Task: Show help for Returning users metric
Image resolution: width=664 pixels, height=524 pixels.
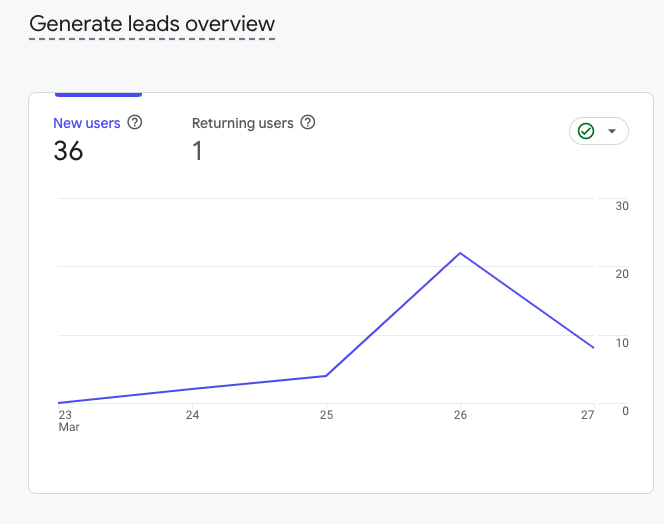Action: pos(308,122)
